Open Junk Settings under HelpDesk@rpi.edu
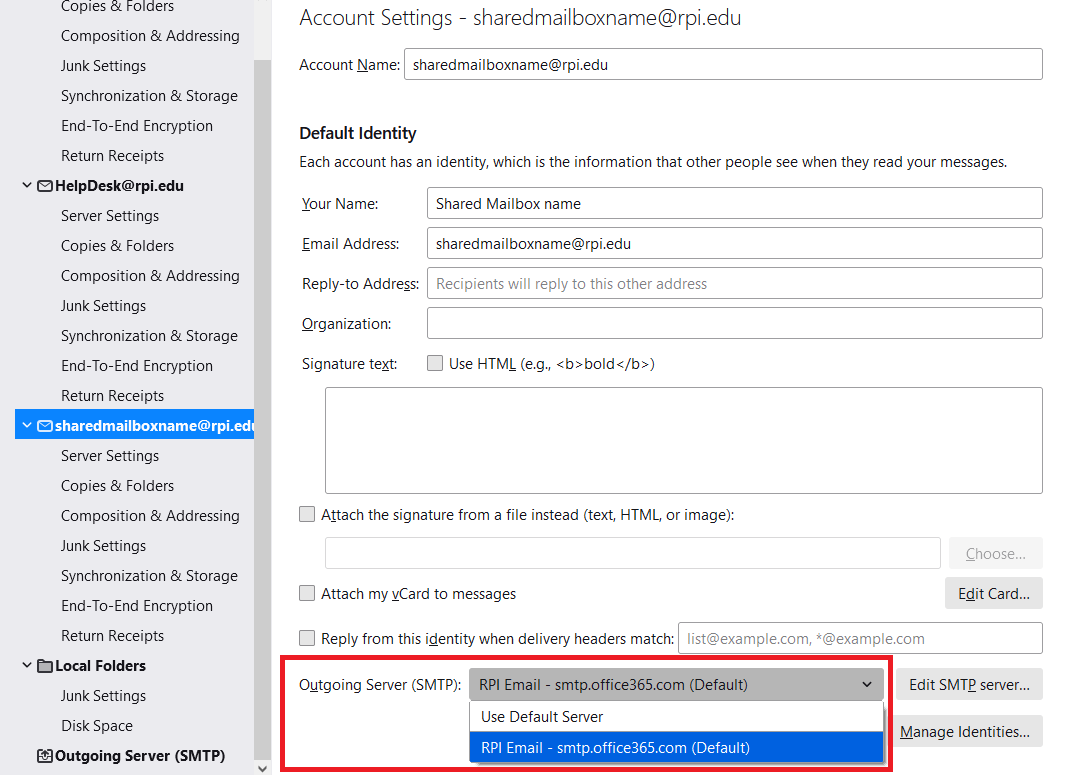The image size is (1065, 775). point(103,306)
